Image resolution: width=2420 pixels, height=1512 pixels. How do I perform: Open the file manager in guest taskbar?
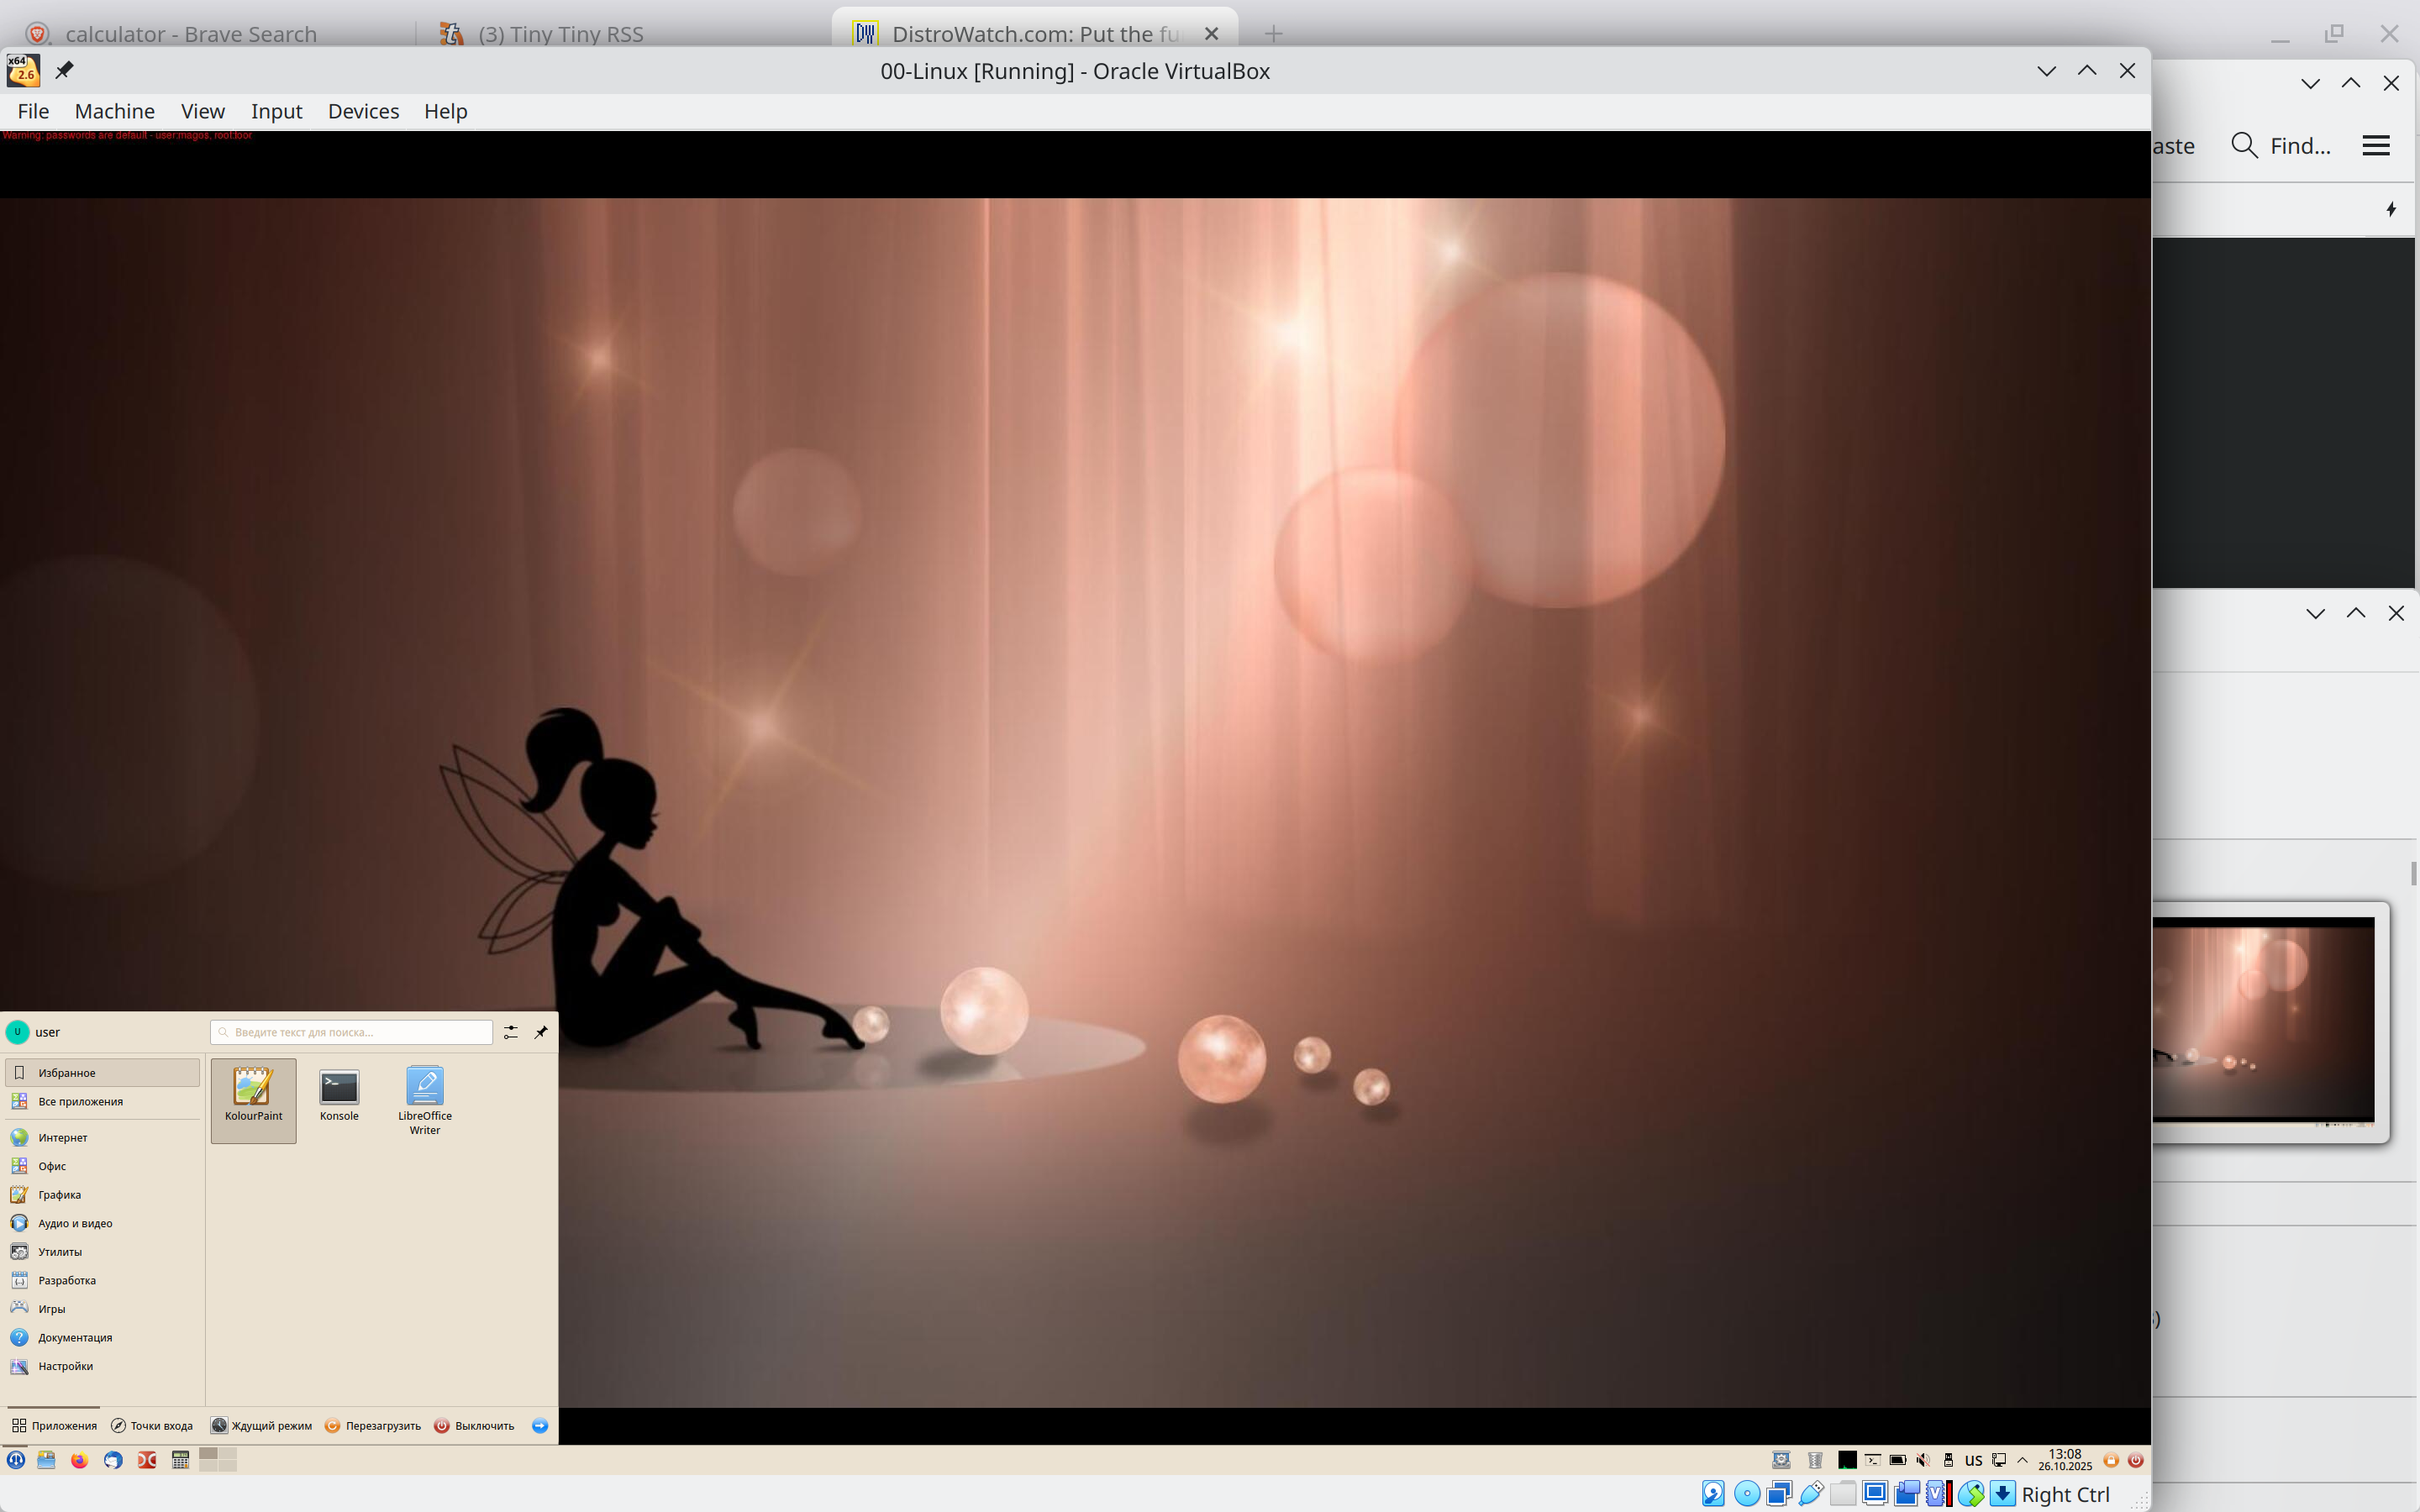(x=46, y=1459)
